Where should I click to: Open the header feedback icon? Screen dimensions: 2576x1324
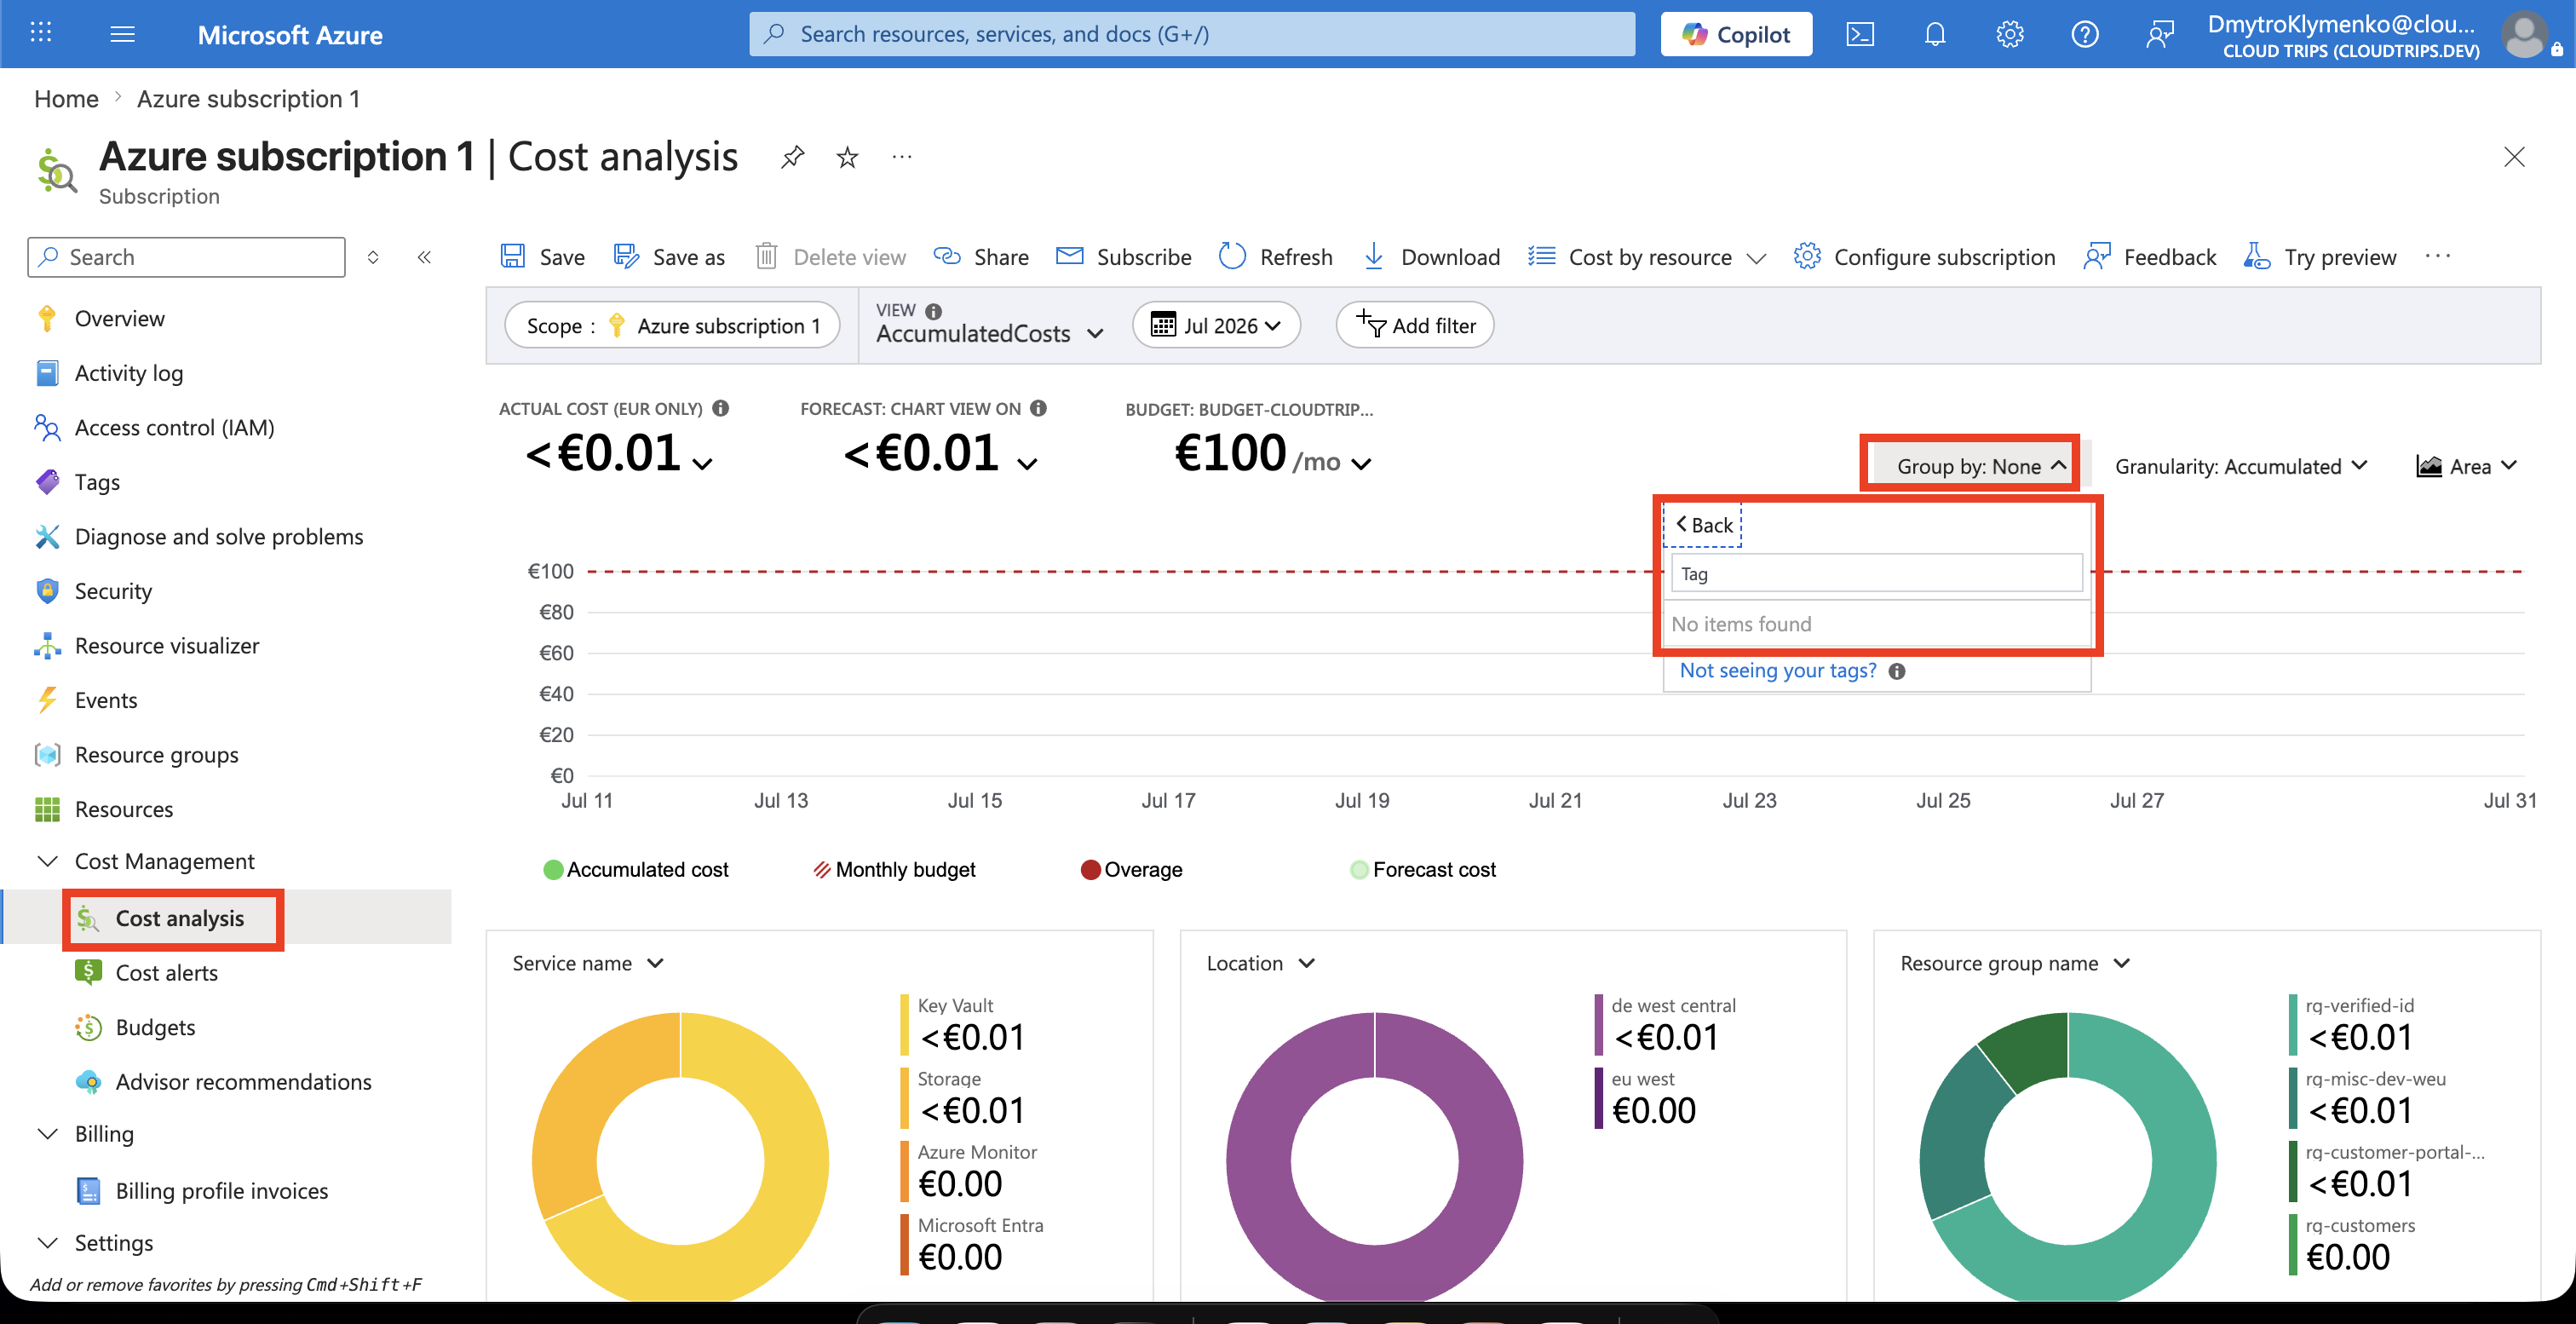pyautogui.click(x=2159, y=35)
